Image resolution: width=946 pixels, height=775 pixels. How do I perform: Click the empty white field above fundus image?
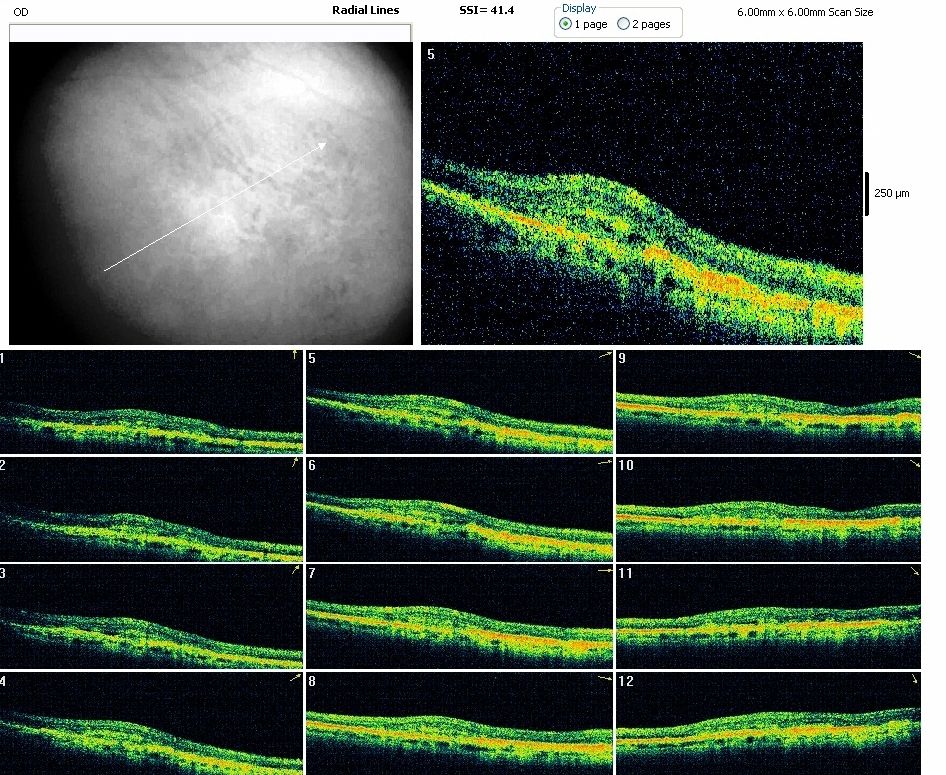click(210, 33)
